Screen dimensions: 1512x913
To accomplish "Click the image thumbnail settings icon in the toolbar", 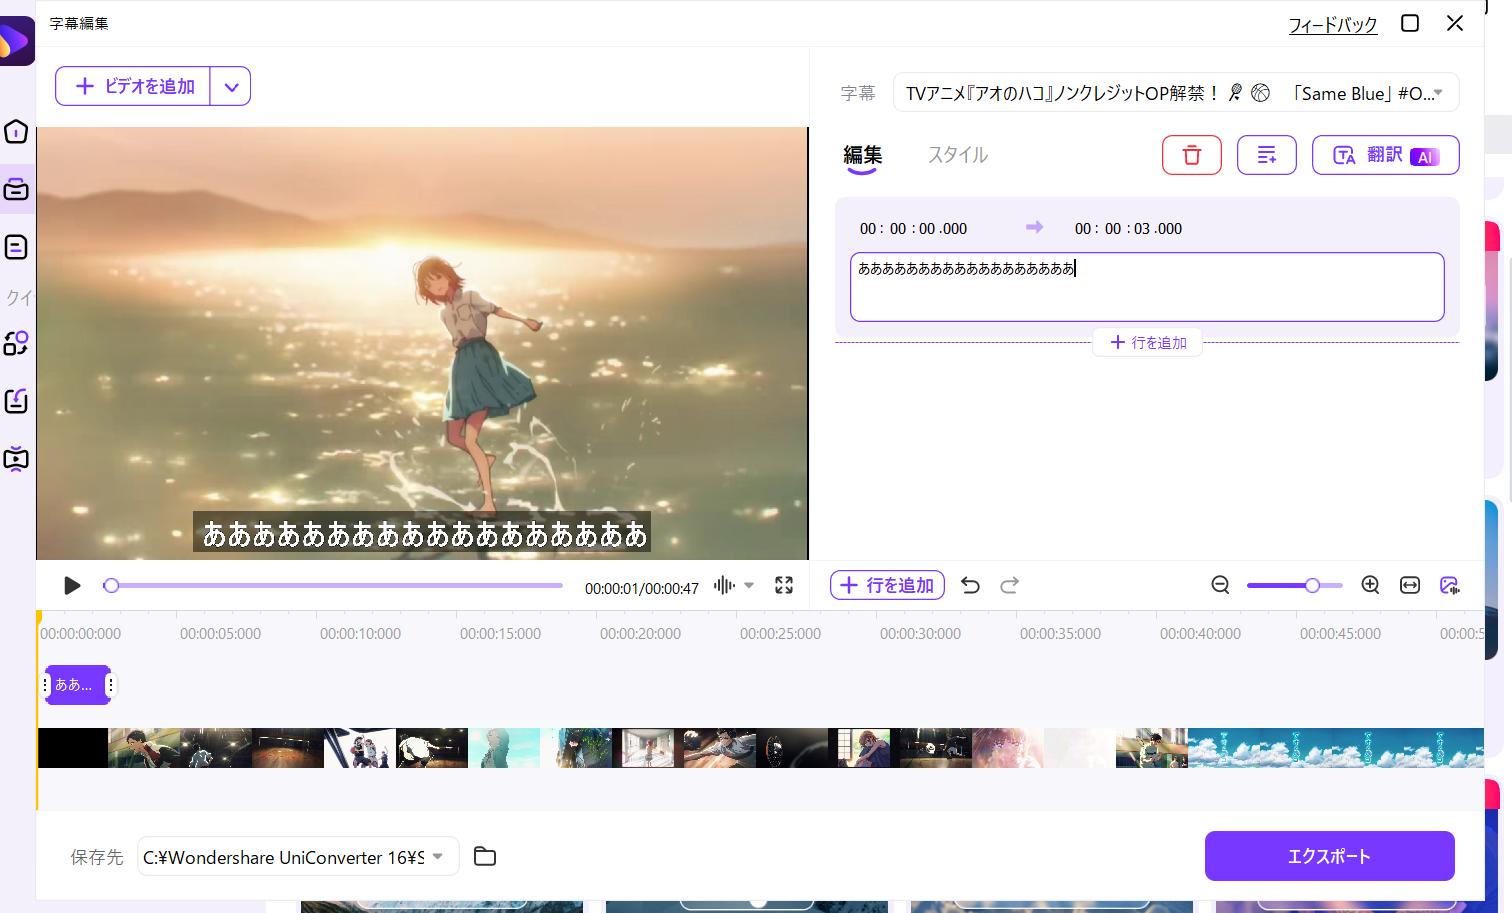I will (x=1449, y=585).
